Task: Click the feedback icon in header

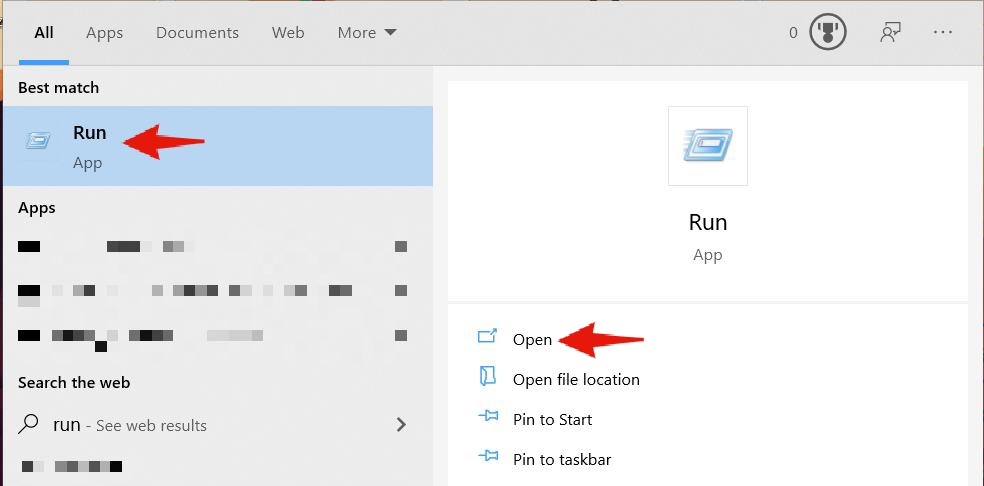Action: click(890, 32)
